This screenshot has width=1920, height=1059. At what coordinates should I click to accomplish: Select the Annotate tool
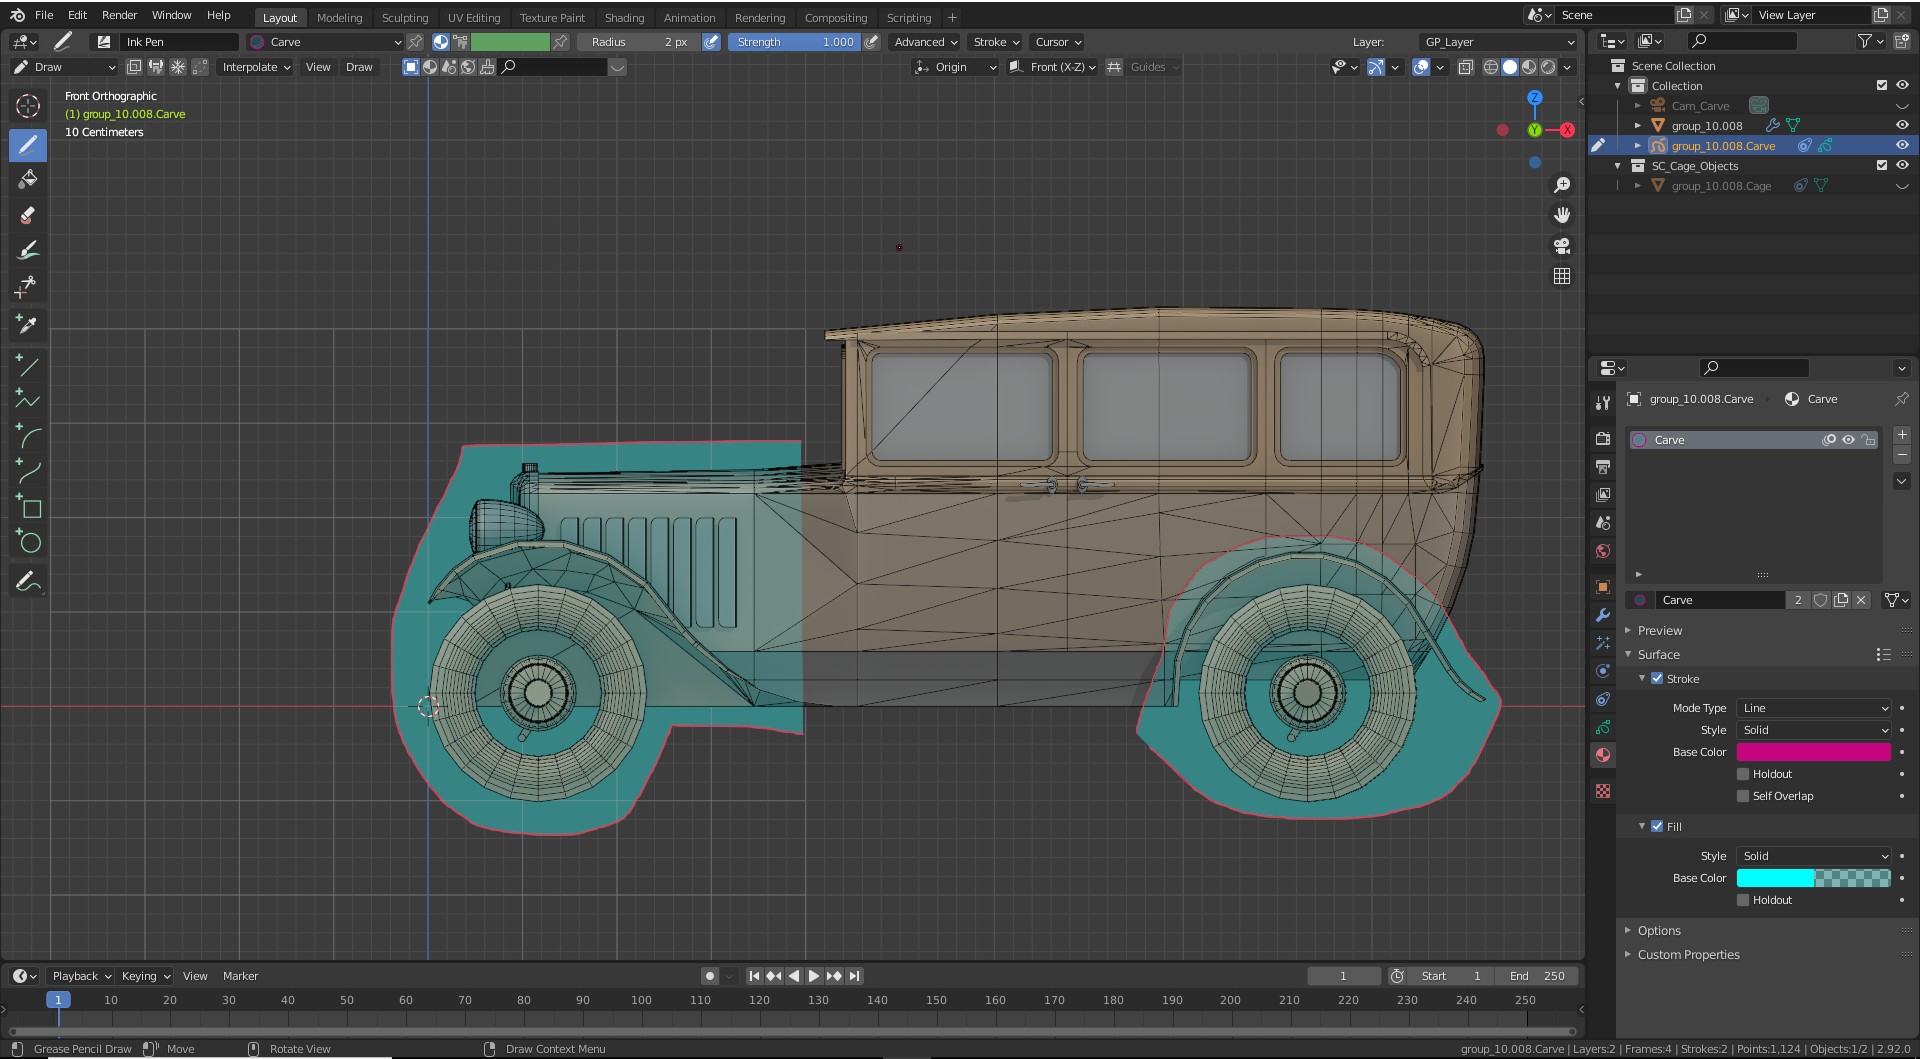click(28, 581)
